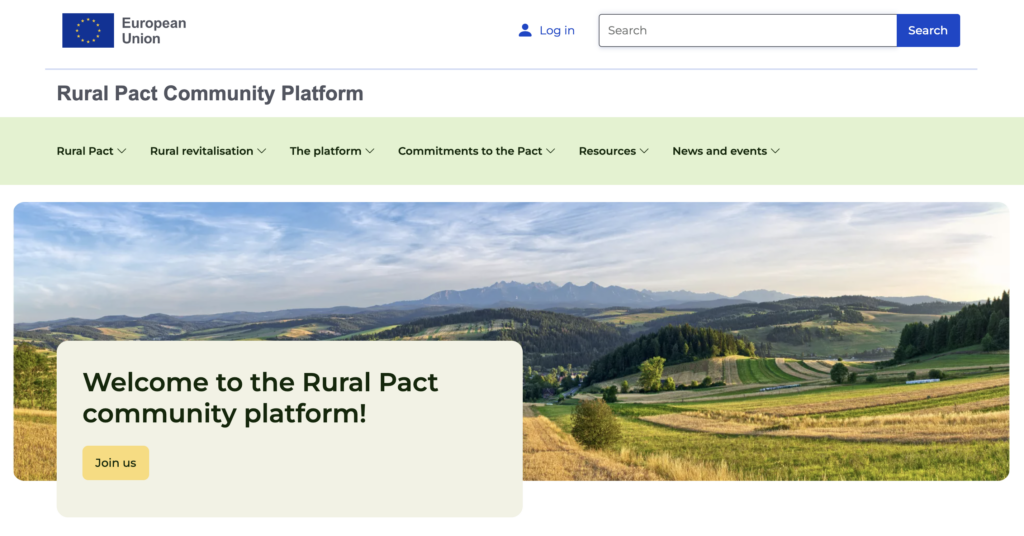The width and height of the screenshot is (1024, 536).
Task: Focus the Search text field
Action: [x=747, y=30]
